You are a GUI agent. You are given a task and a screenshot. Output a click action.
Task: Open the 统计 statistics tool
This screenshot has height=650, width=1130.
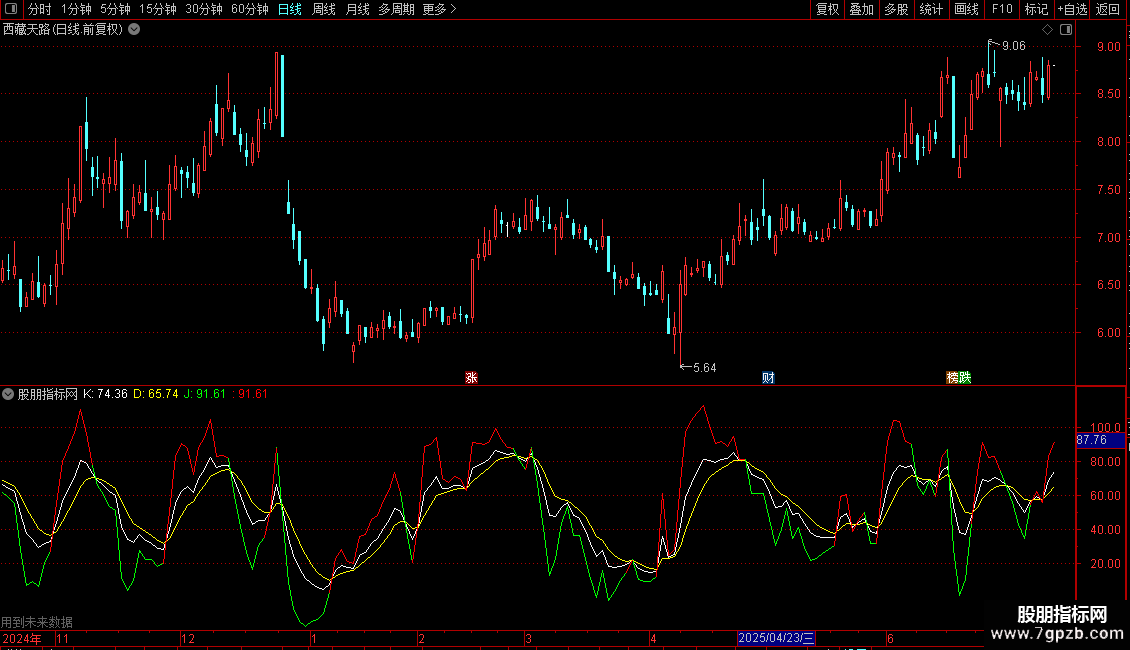931,9
